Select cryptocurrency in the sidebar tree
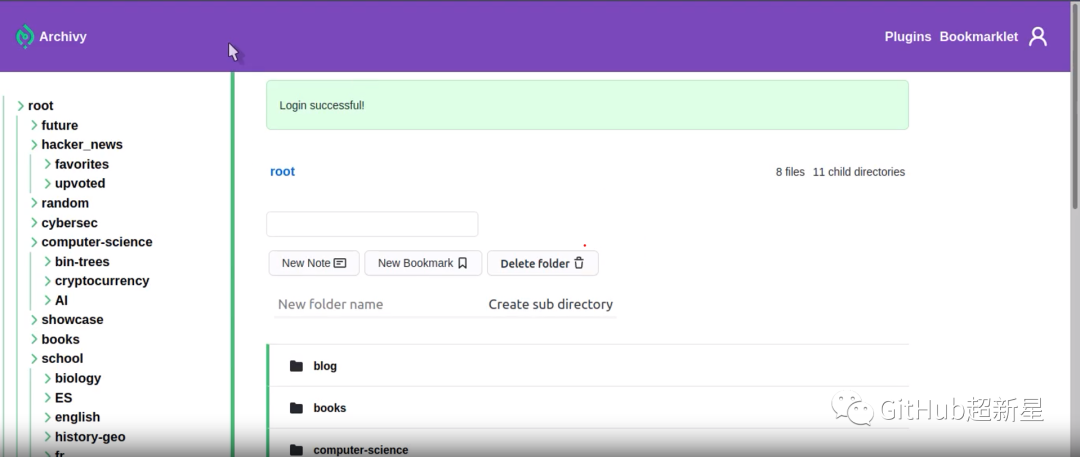Screen dimensions: 1080x457 pos(102,281)
